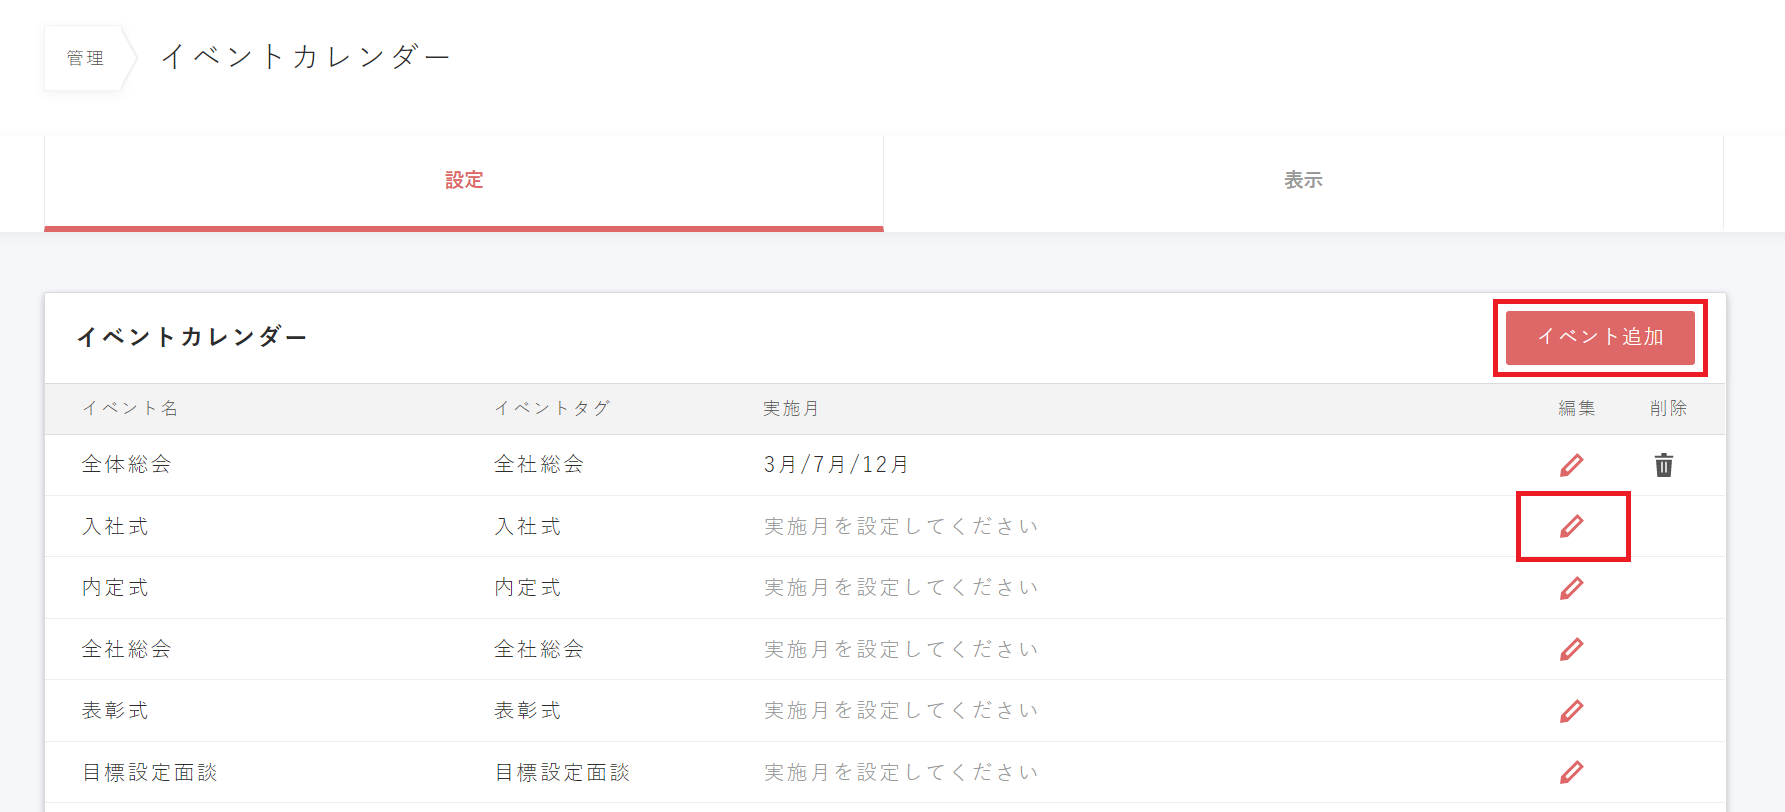Click 実施月を設定してください in the 入社式 row
The width and height of the screenshot is (1785, 812).
pos(901,526)
